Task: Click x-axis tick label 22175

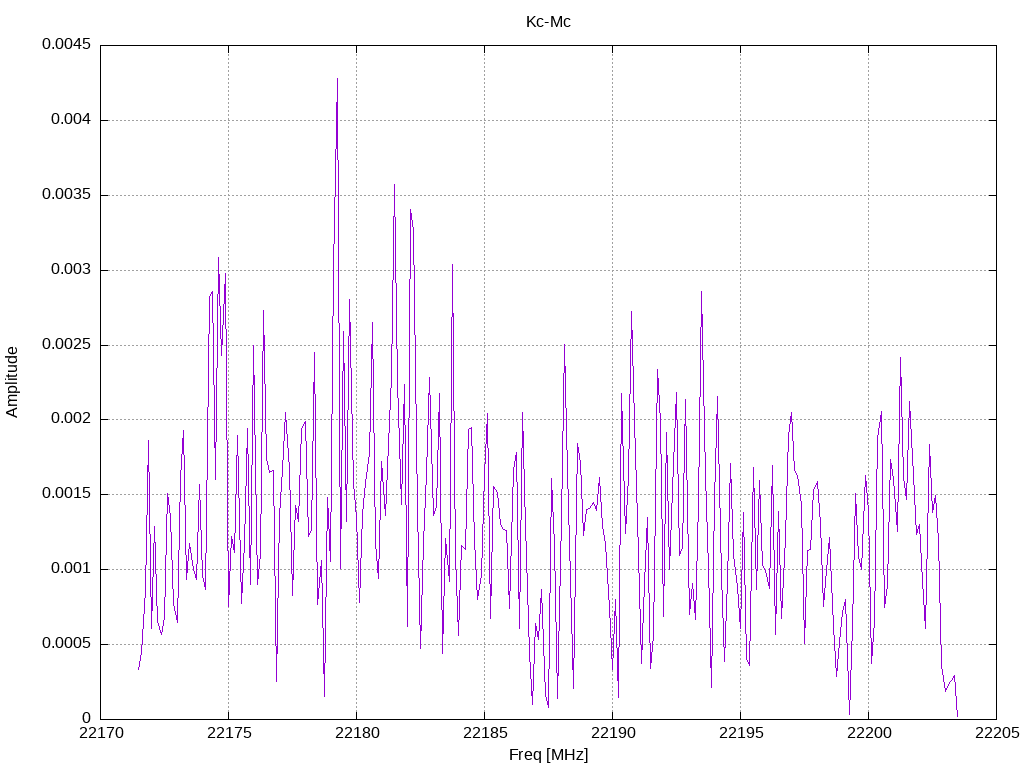Action: 229,733
